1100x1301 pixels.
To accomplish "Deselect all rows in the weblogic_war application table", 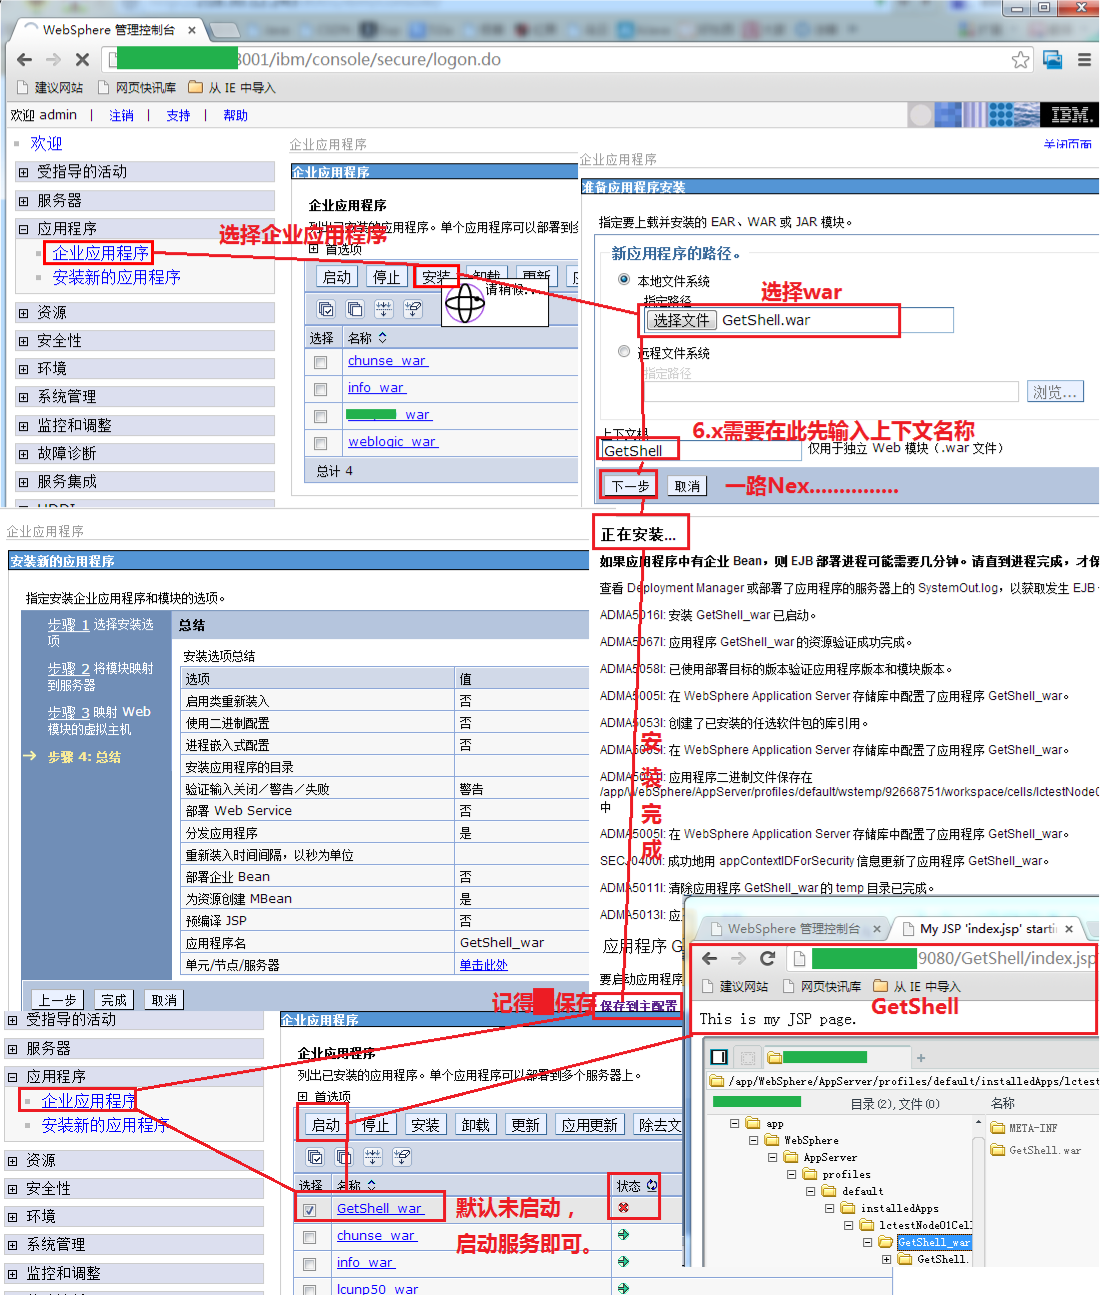I will tap(355, 309).
